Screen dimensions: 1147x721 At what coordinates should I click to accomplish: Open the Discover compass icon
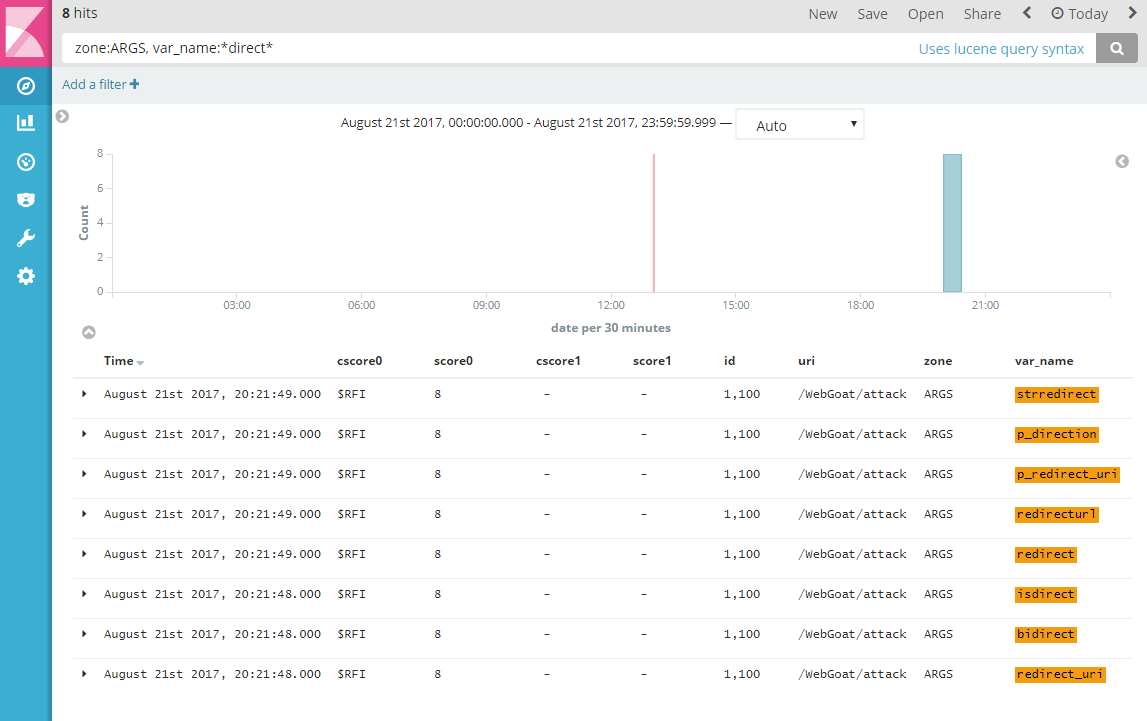tap(26, 86)
